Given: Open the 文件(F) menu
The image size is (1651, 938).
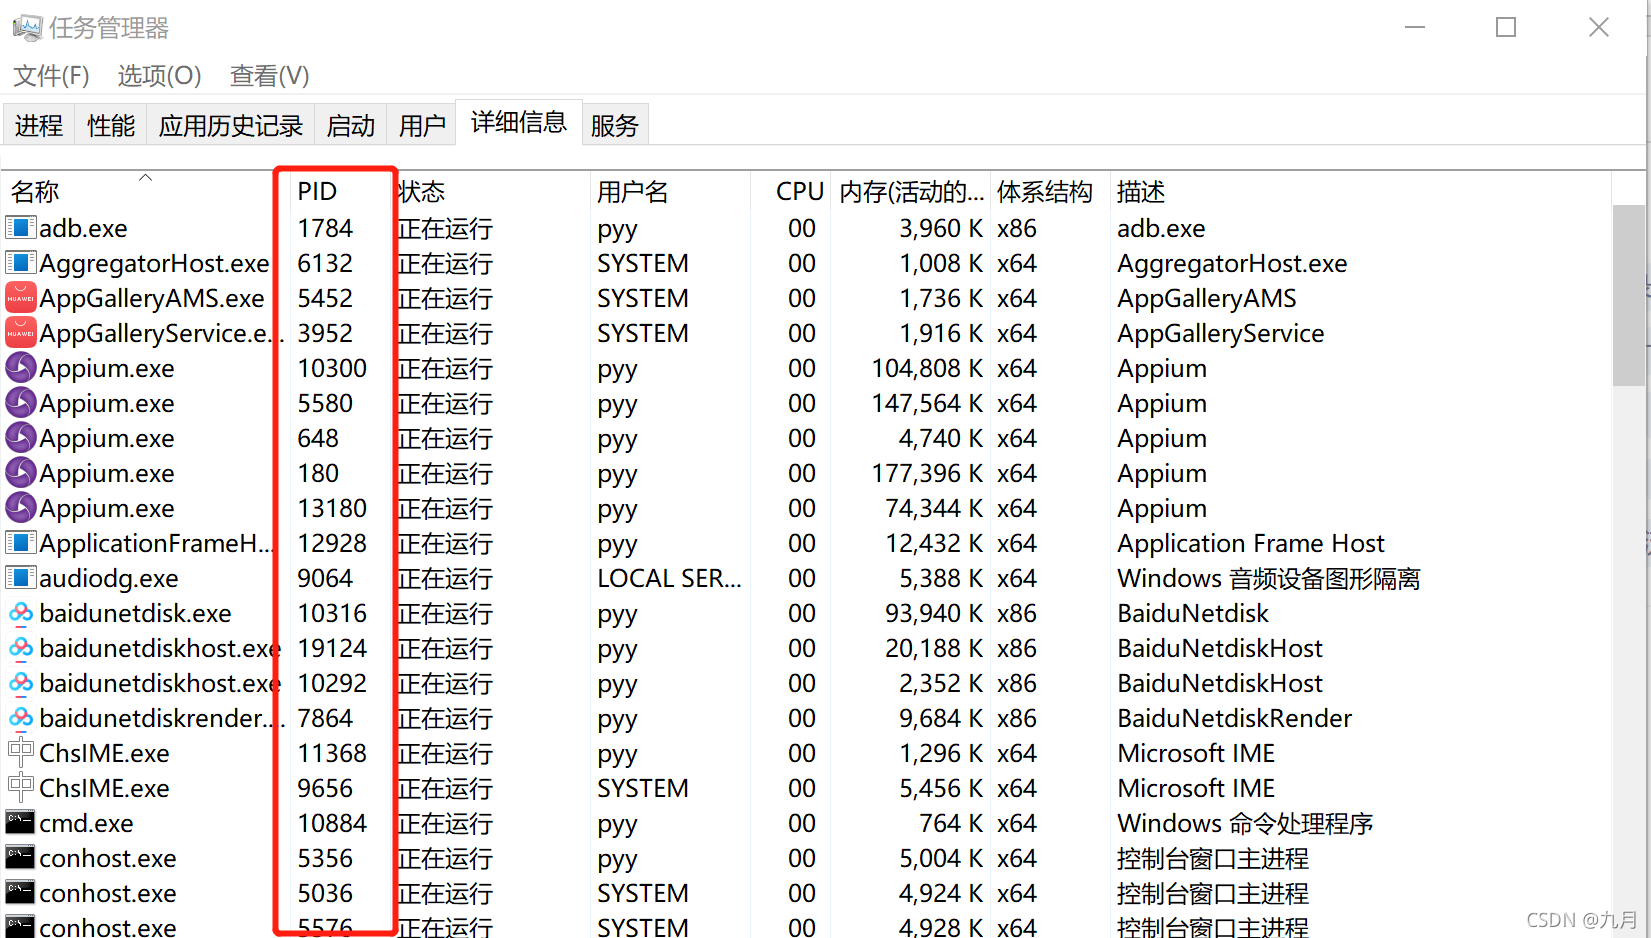Looking at the screenshot, I should pos(51,76).
